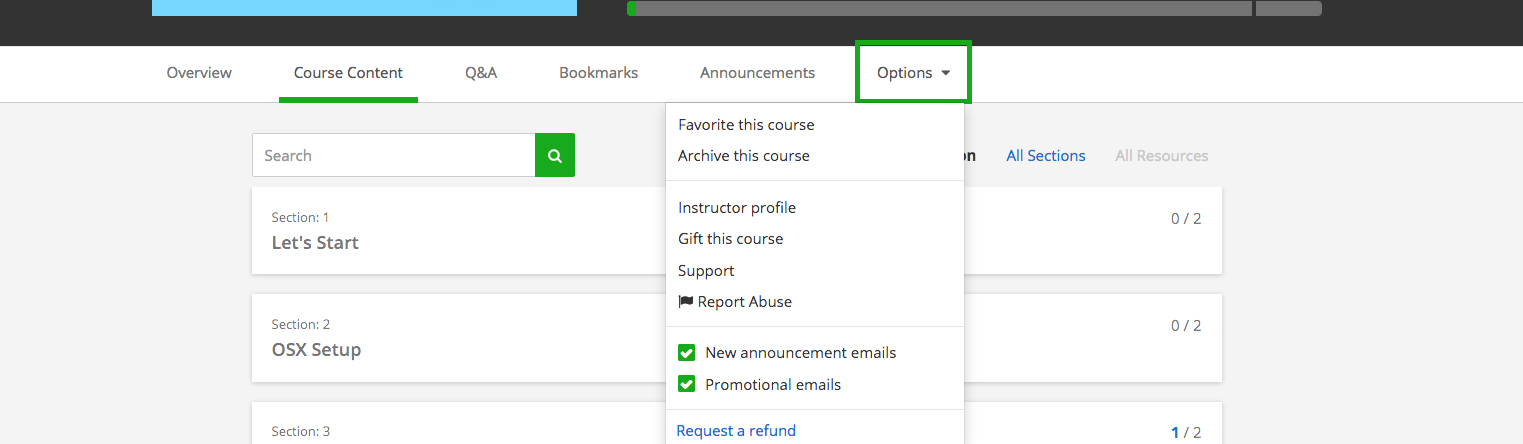
Task: Click the All Resources filter
Action: (1162, 155)
